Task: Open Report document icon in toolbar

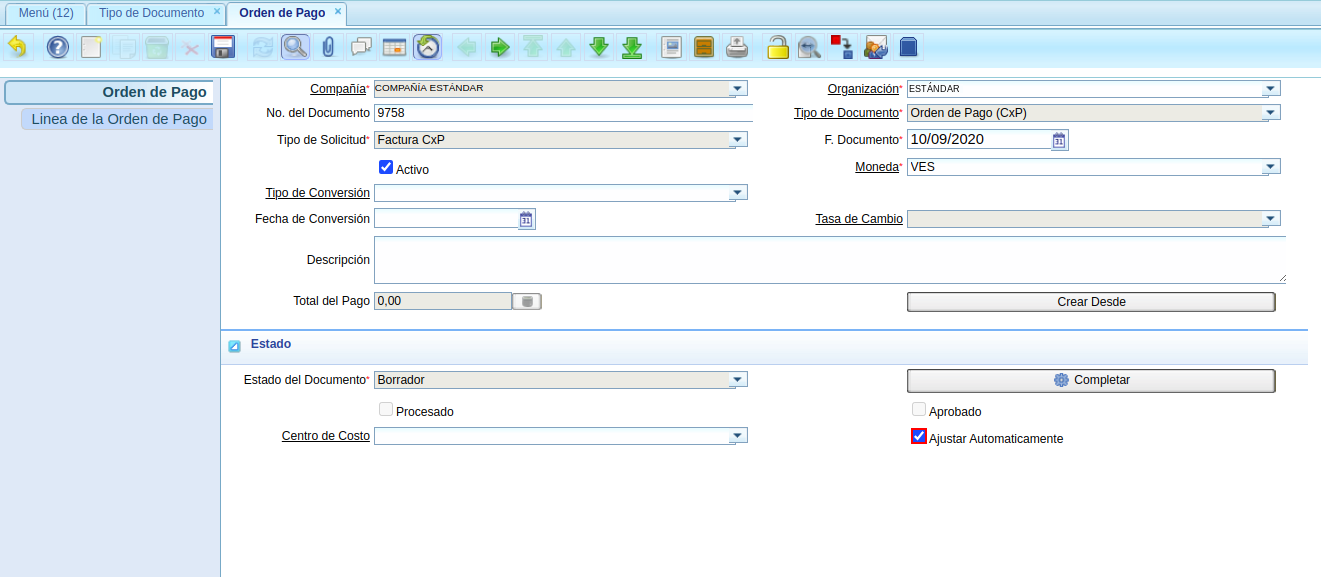Action: 672,47
